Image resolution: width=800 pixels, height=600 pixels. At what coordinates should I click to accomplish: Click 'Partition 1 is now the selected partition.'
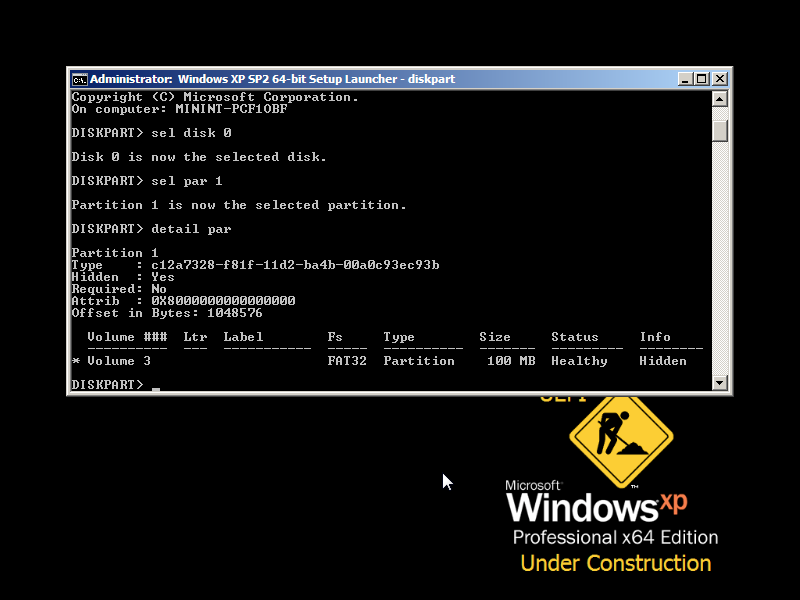pyautogui.click(x=239, y=205)
